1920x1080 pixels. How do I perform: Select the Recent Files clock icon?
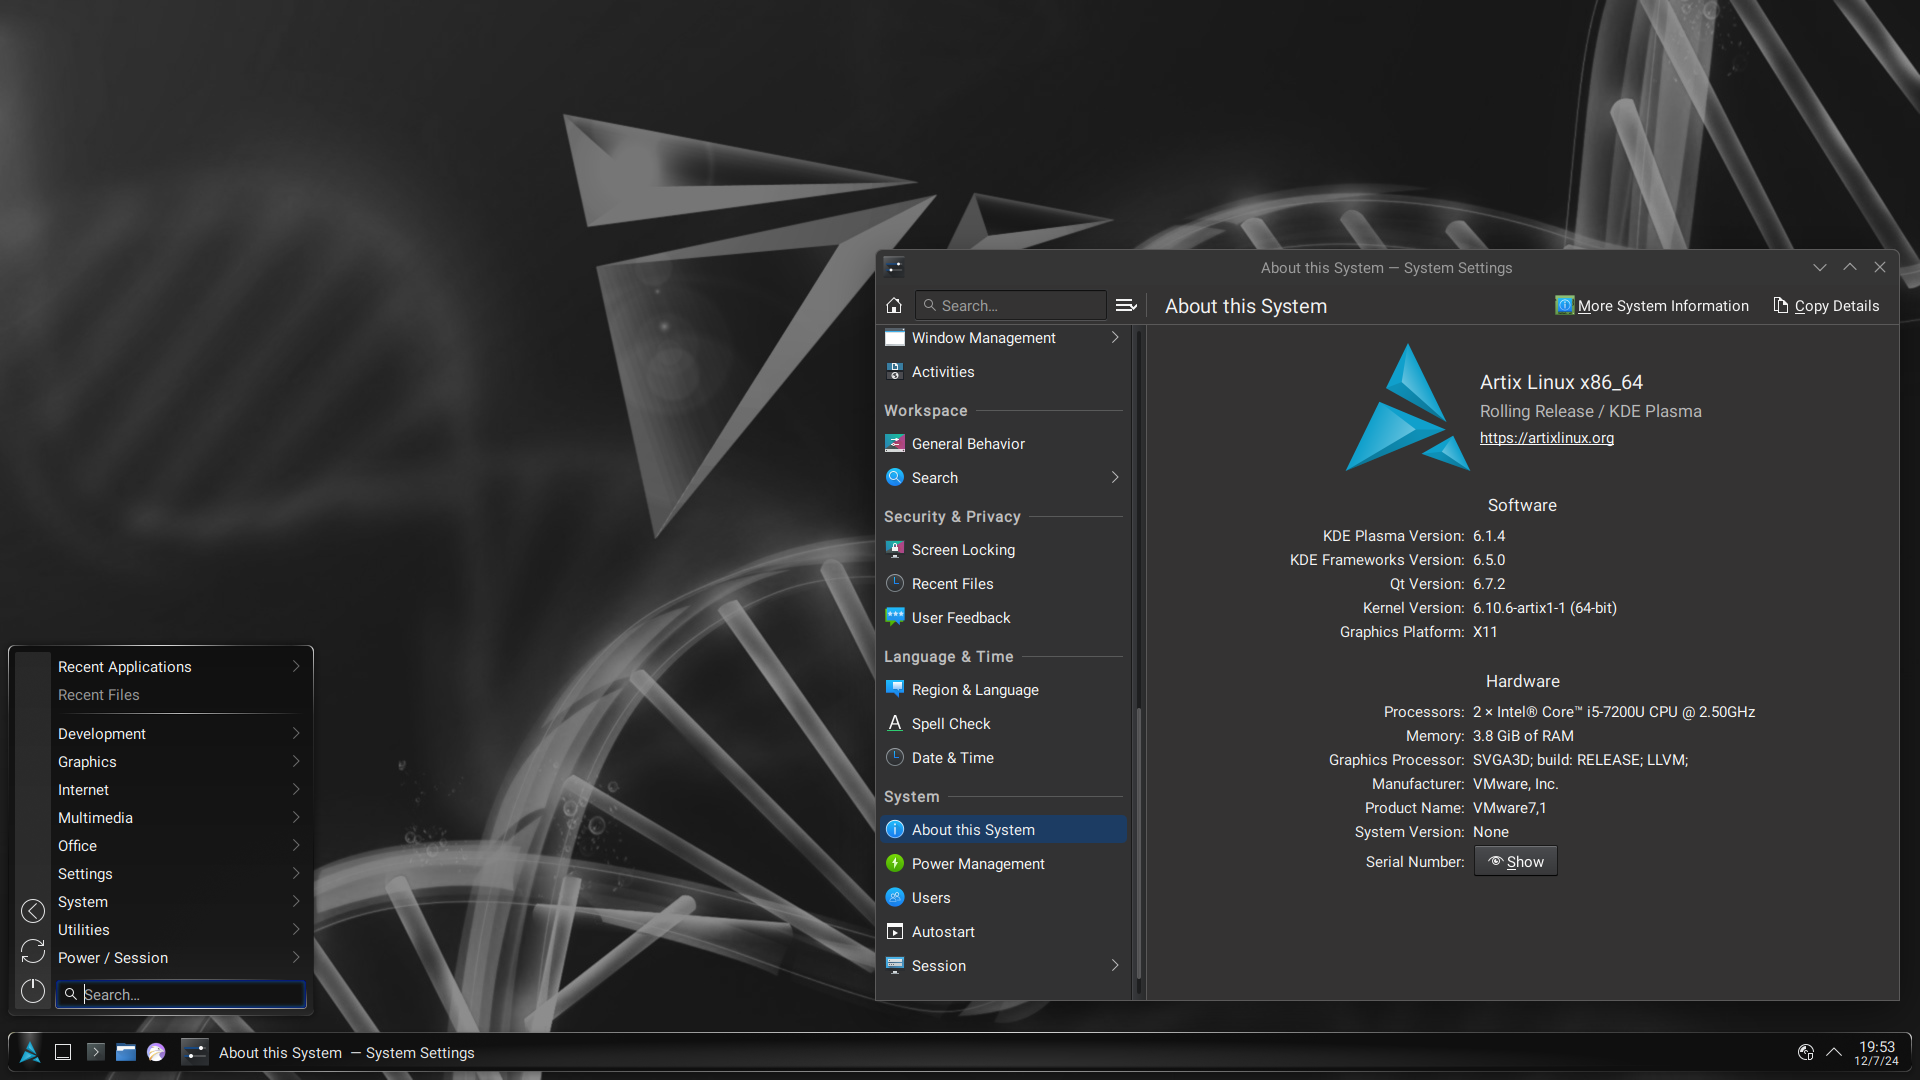[895, 584]
